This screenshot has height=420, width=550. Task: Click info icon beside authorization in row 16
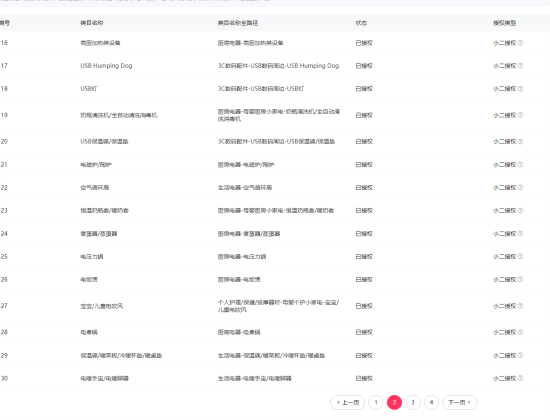pos(521,43)
